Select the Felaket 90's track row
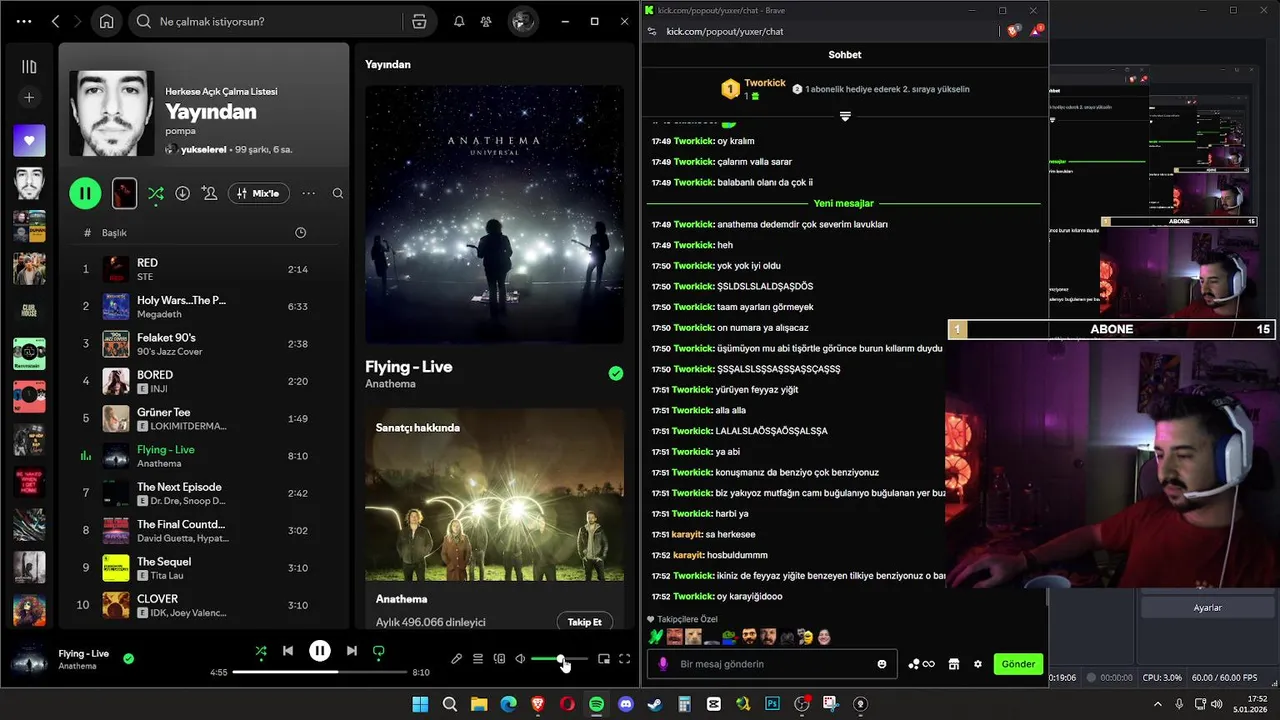 click(x=205, y=344)
